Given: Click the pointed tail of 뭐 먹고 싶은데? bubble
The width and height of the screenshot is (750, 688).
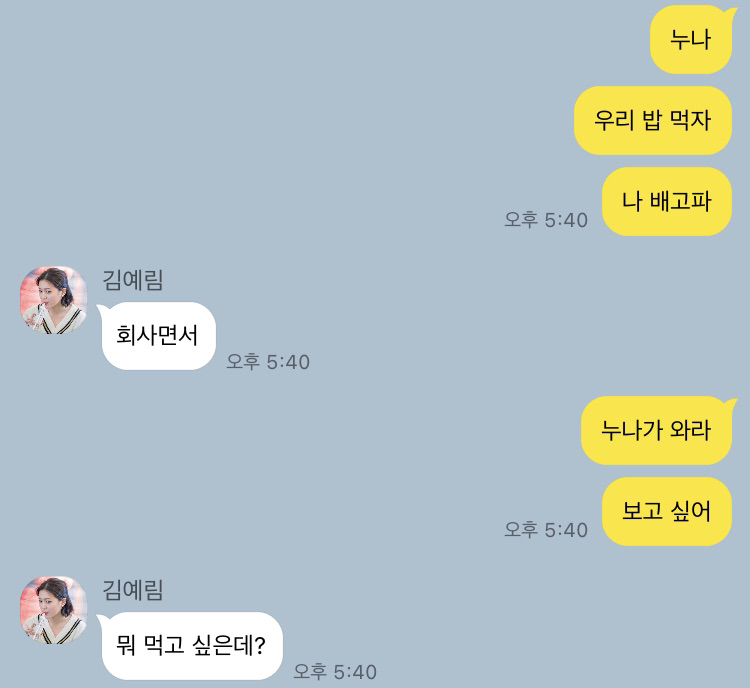Looking at the screenshot, I should pos(102,620).
